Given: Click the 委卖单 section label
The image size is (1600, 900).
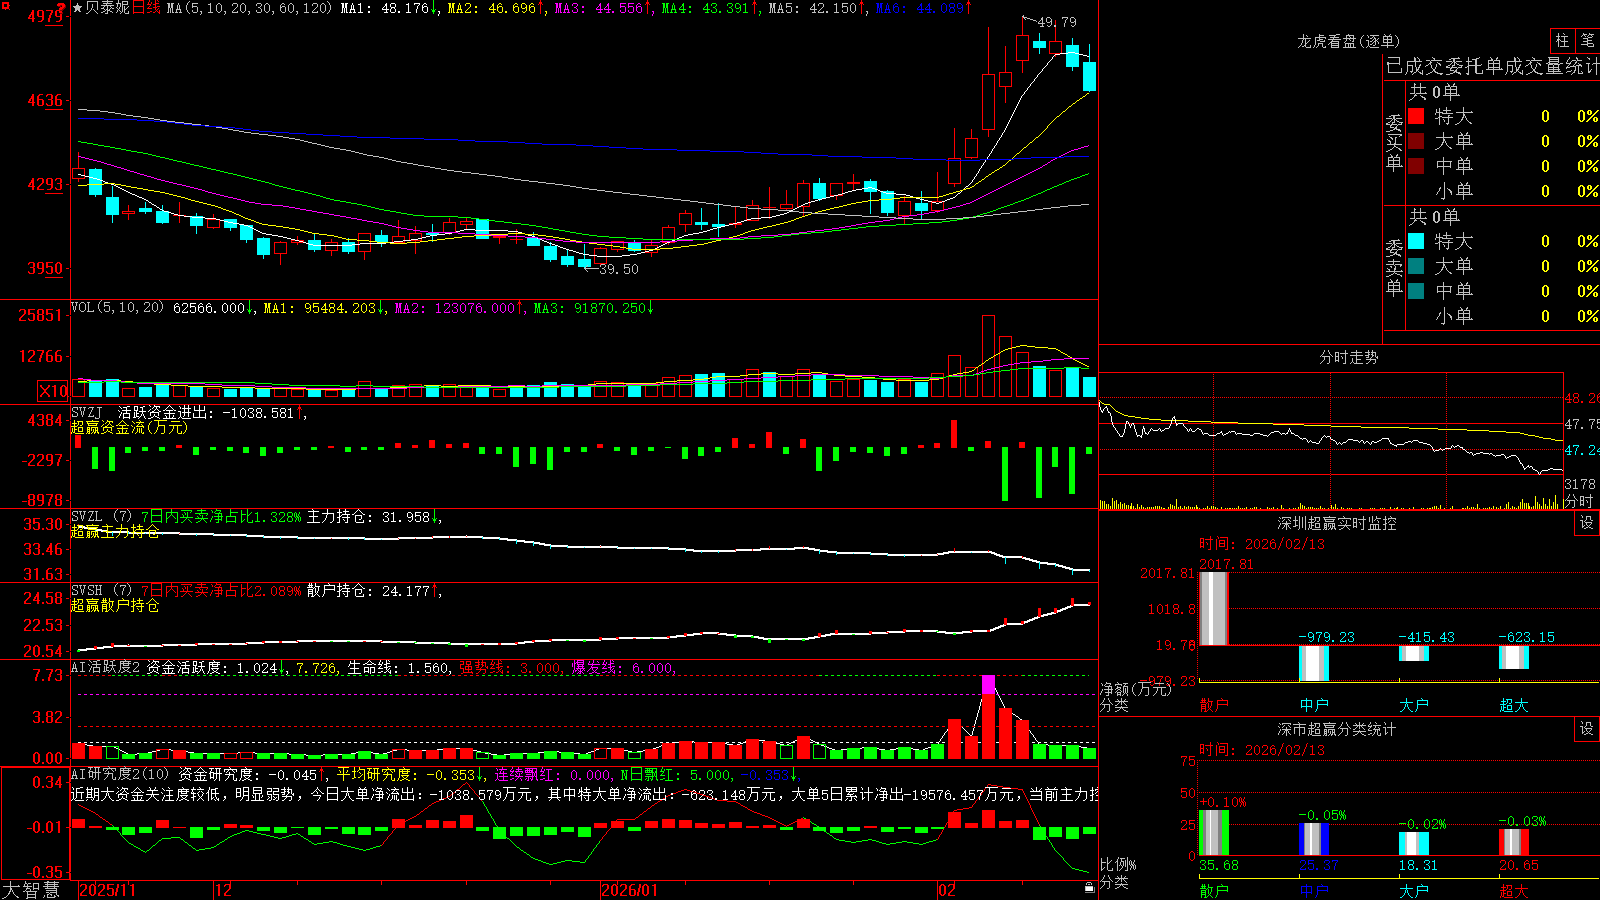Looking at the screenshot, I should click(1394, 267).
